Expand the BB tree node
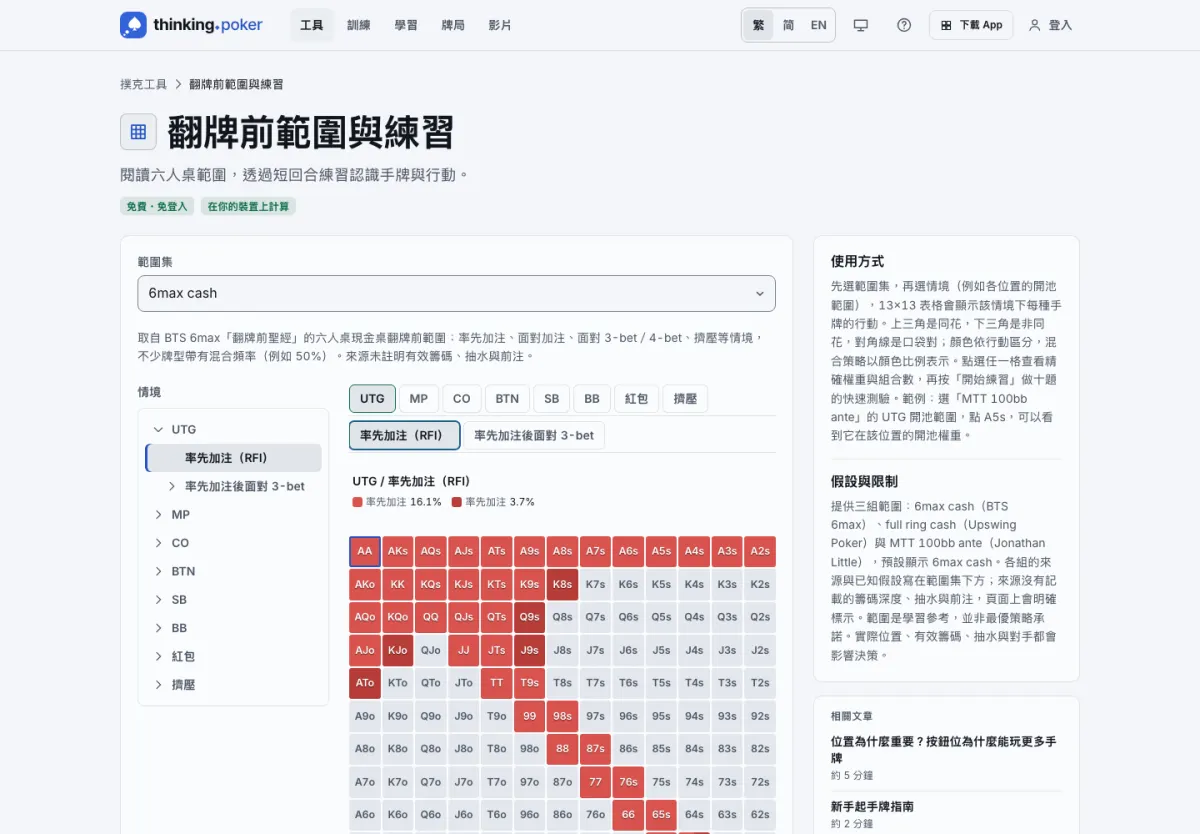1200x834 pixels. click(x=158, y=628)
